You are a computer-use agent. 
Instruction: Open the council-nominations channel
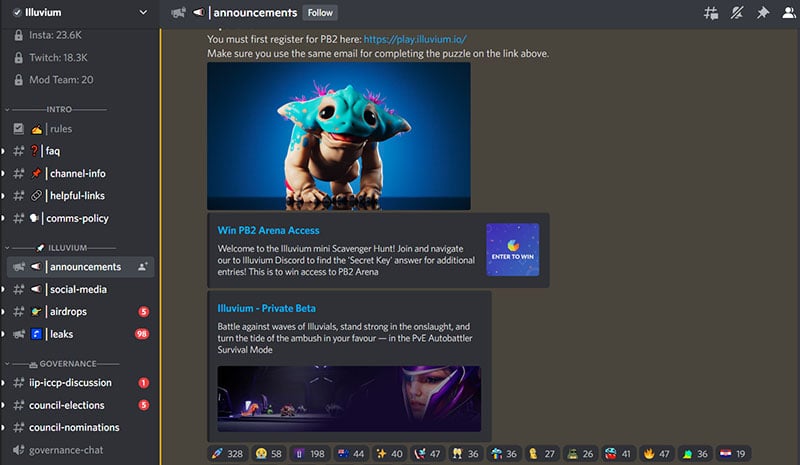click(x=79, y=428)
